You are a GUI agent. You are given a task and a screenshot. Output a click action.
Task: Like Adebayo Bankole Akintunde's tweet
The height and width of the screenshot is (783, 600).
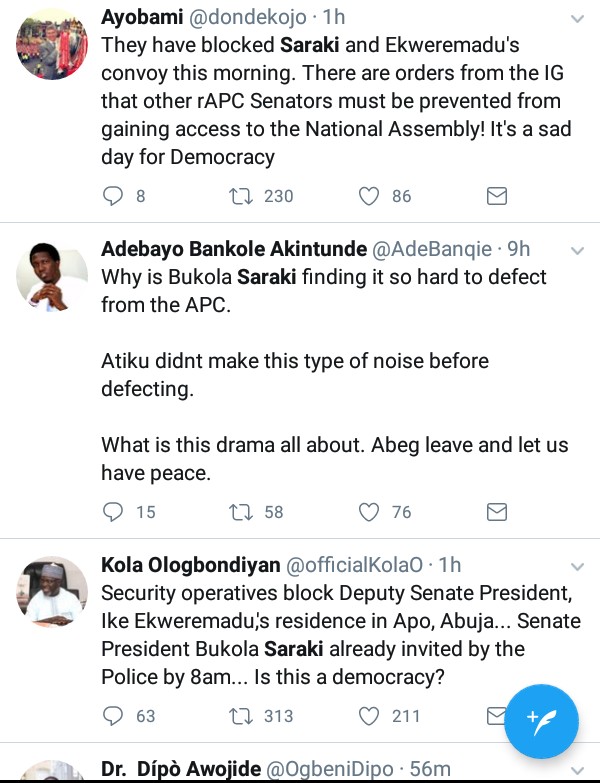(370, 512)
